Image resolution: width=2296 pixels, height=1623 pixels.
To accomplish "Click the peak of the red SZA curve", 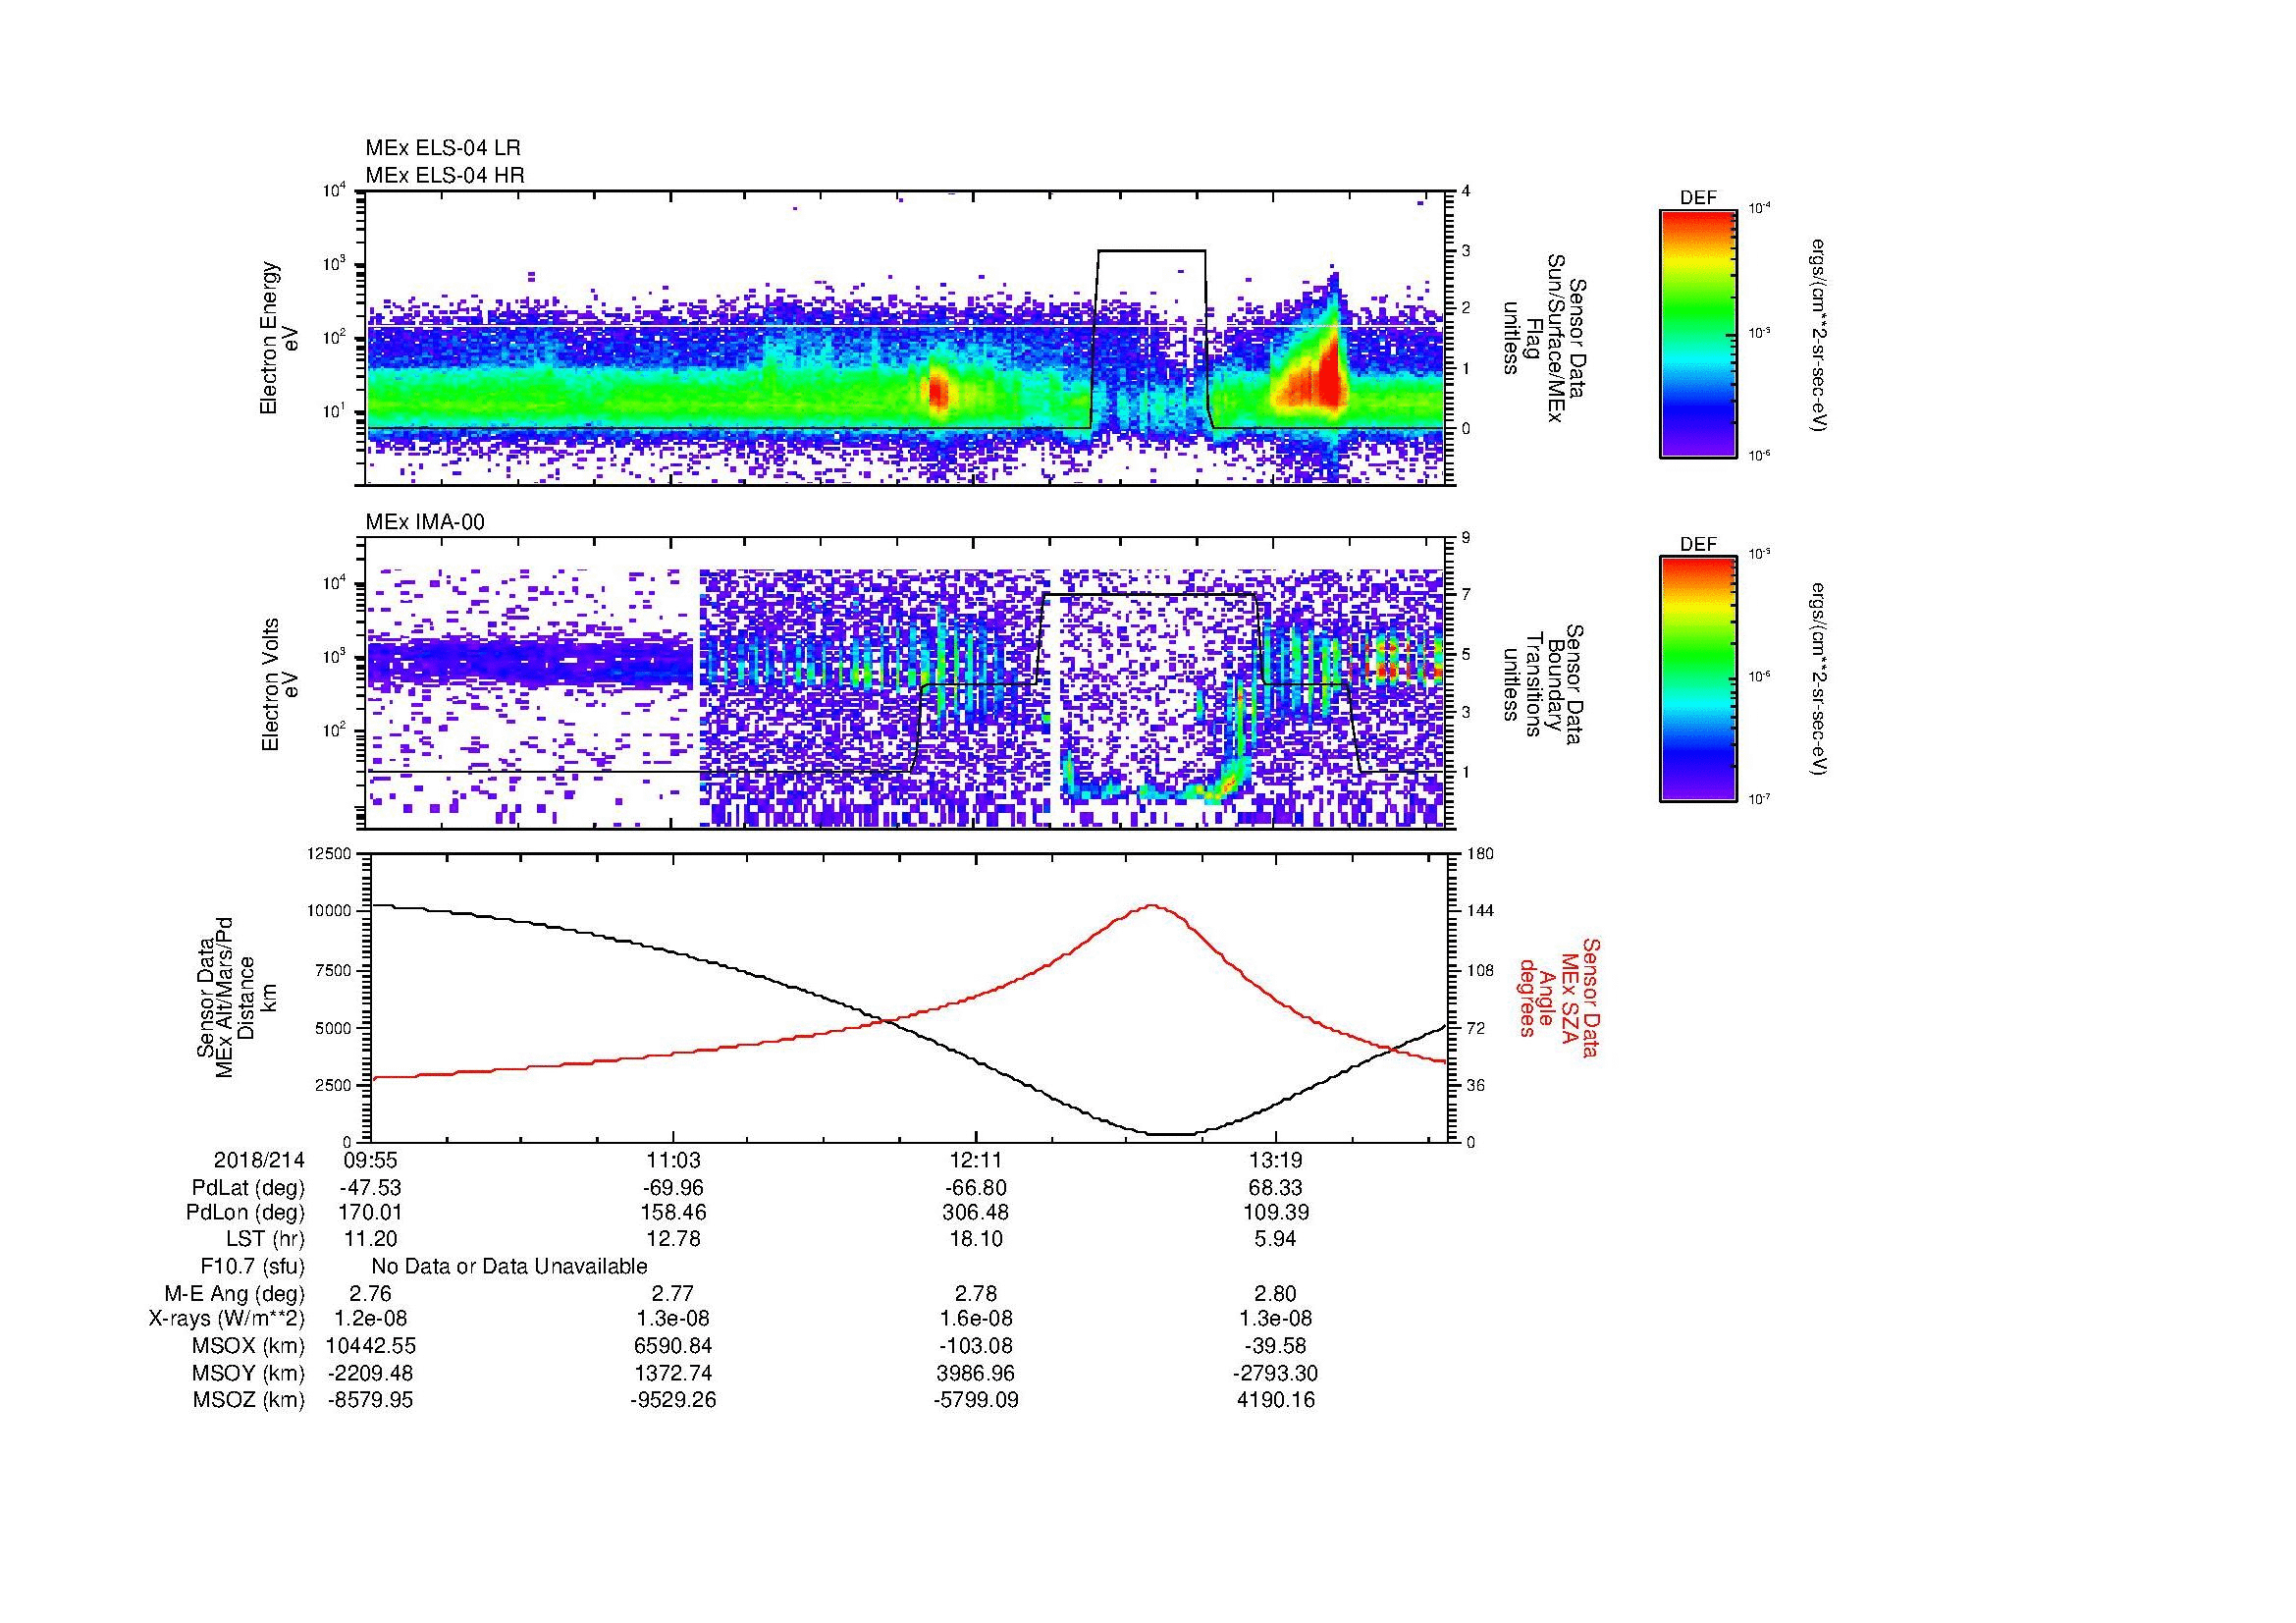I will coord(1152,906).
